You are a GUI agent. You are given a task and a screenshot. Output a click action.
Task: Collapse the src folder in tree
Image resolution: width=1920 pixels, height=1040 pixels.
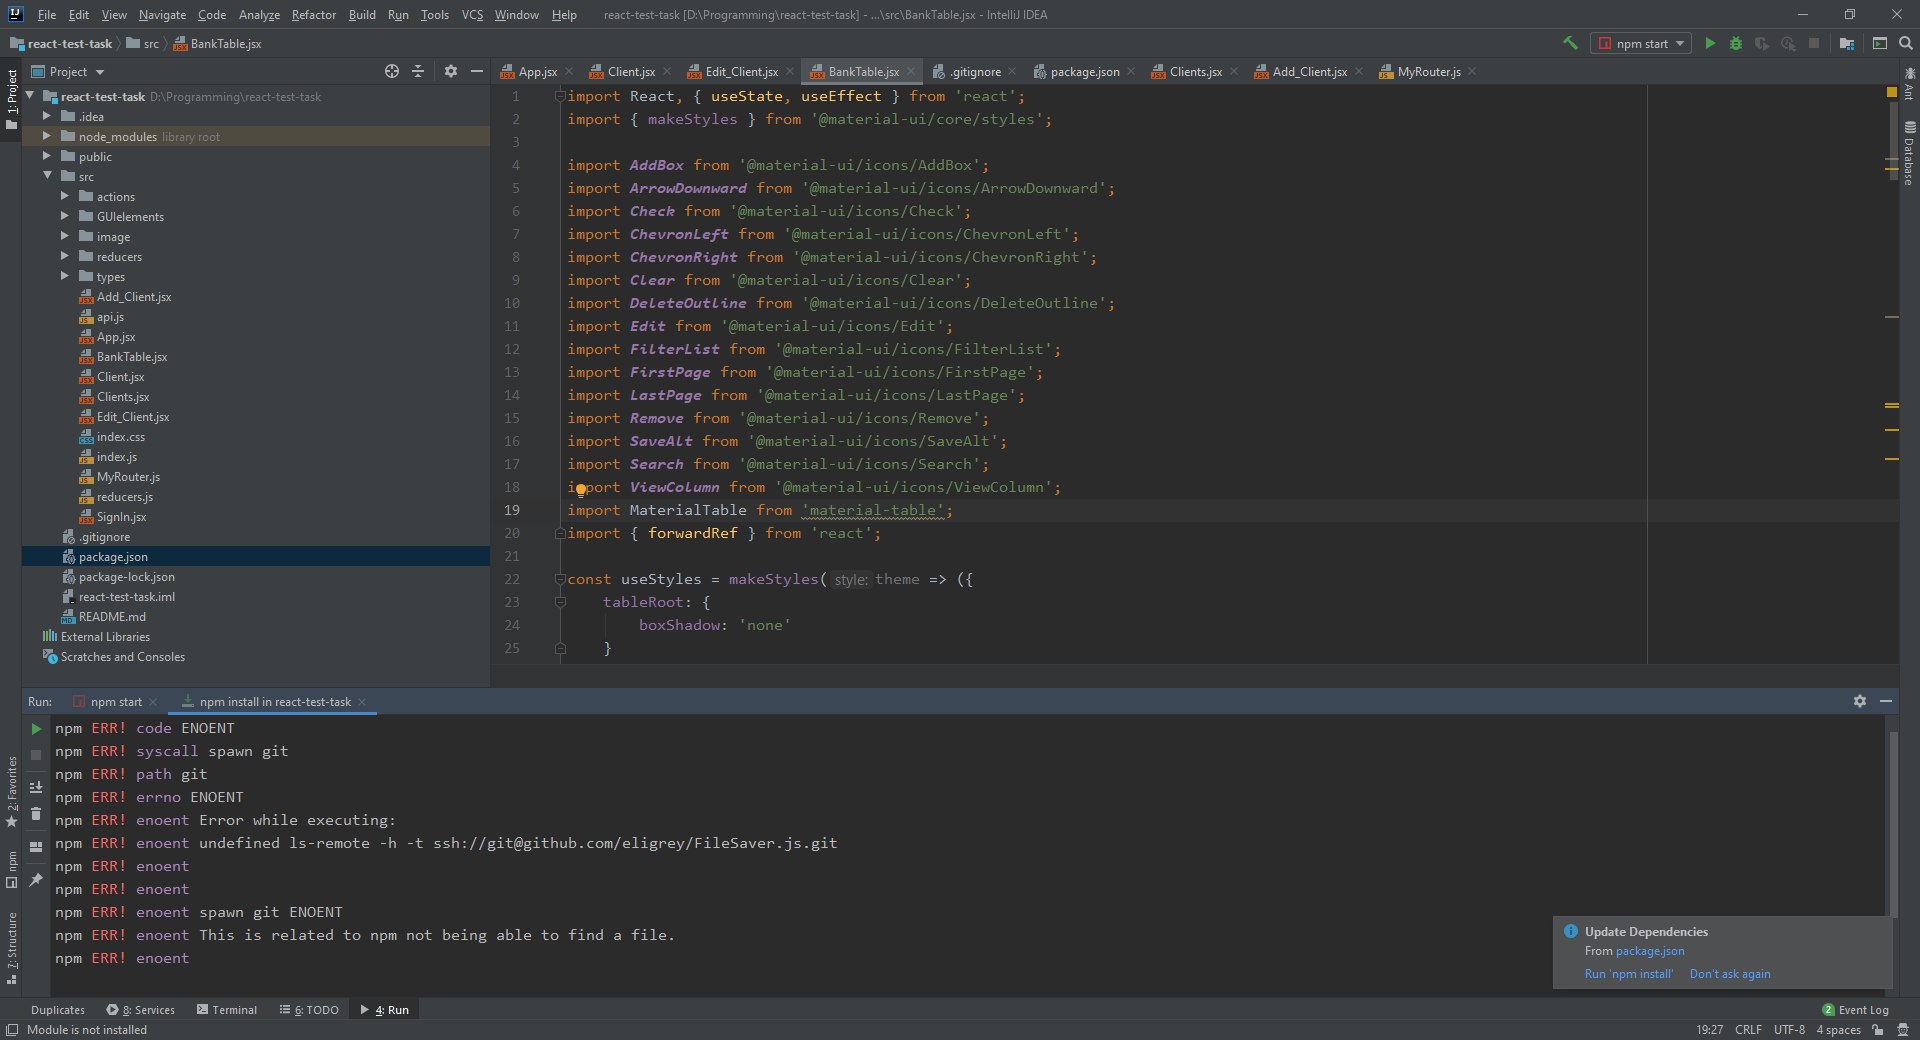(47, 176)
